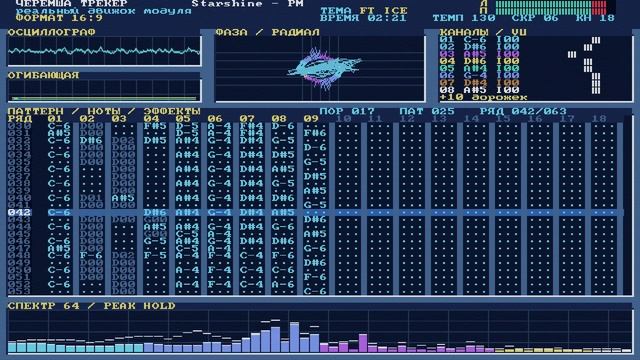640x360 pixels.
Task: Select white channel row 08 A#5 I00
Action: [480, 90]
